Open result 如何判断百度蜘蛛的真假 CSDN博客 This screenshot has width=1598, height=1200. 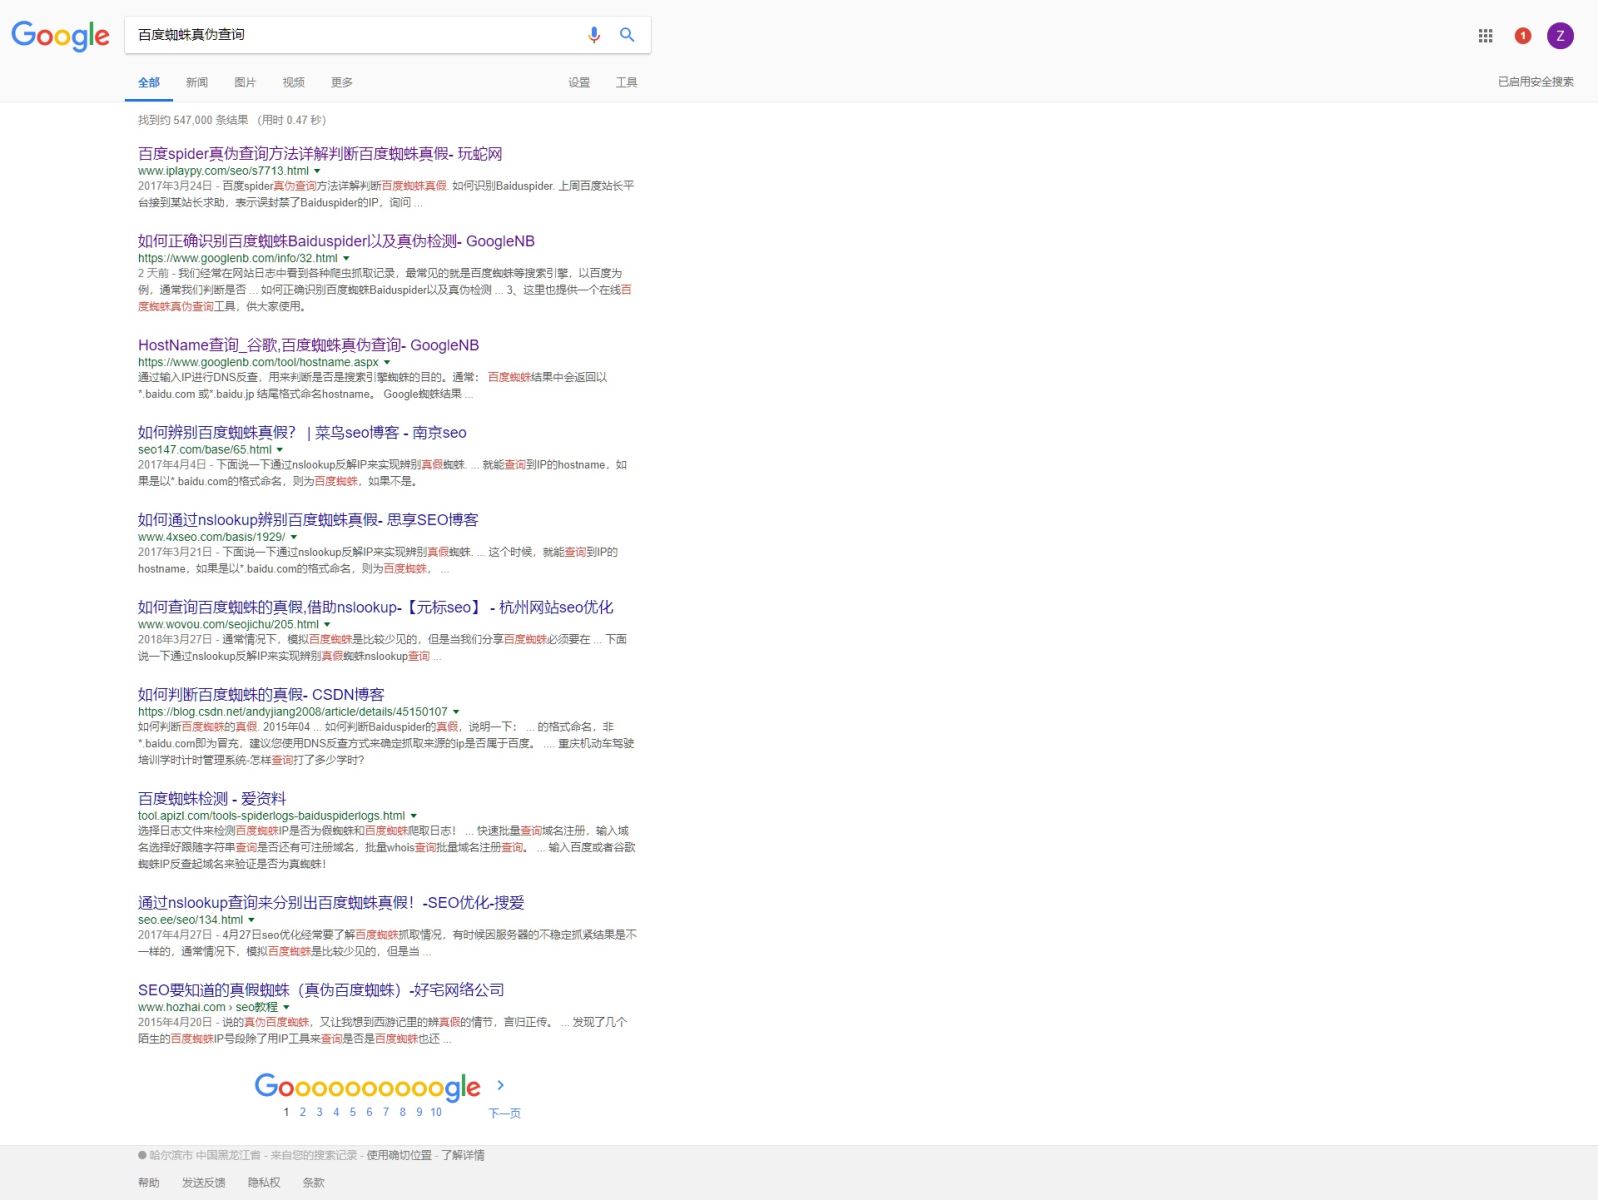coord(261,695)
